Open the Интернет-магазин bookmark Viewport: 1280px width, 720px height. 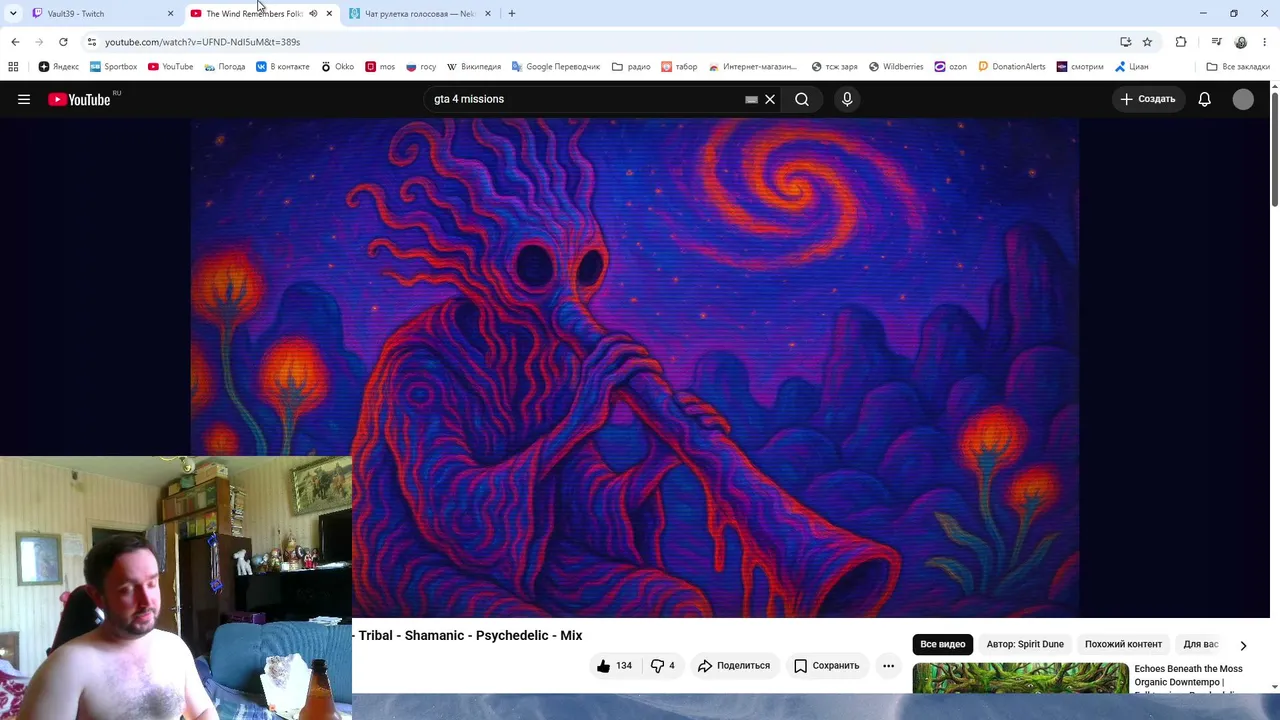[752, 67]
